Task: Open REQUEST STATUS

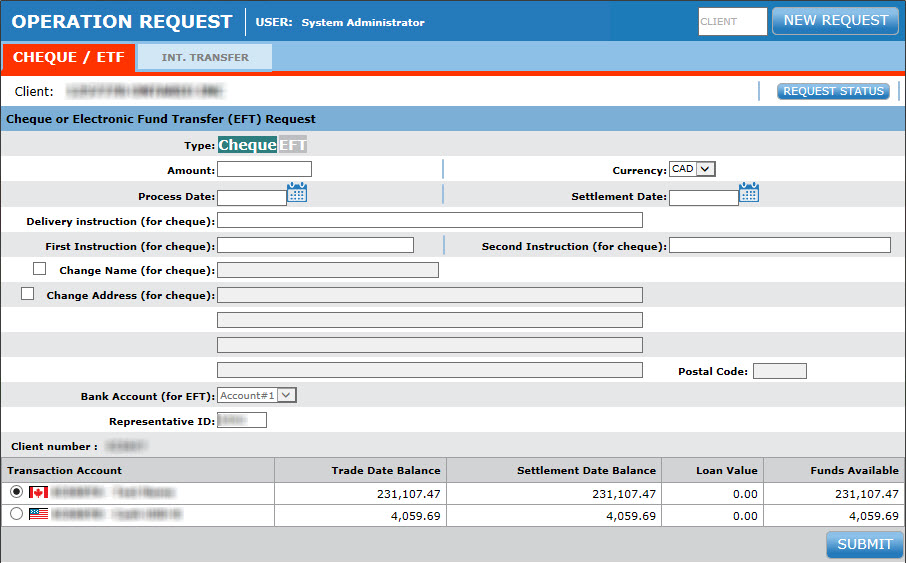Action: point(833,91)
